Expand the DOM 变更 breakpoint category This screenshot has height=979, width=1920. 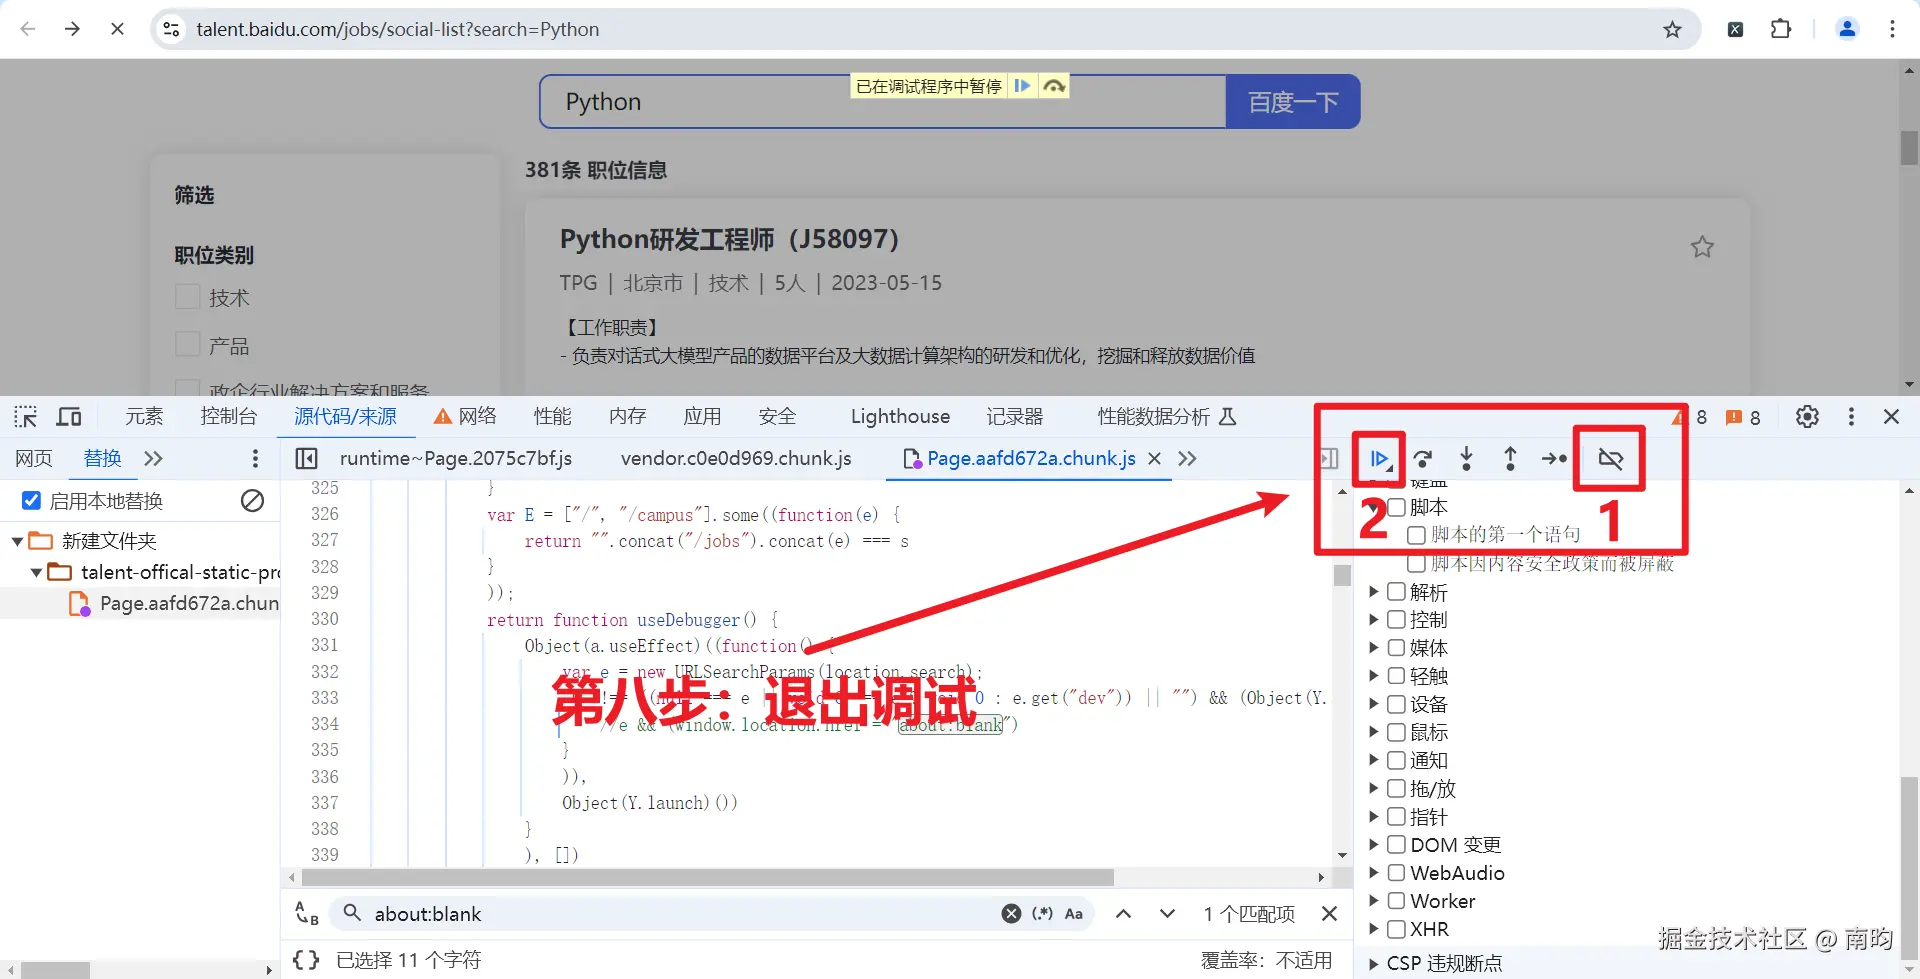tap(1374, 845)
